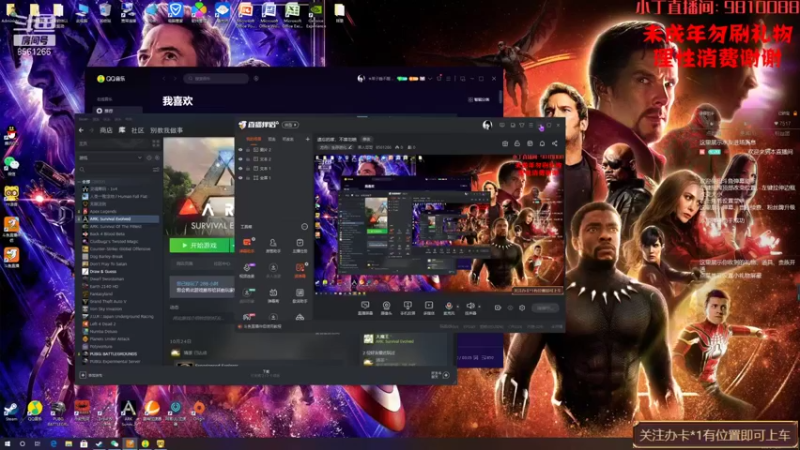The width and height of the screenshot is (800, 450).
Task: Click the green 开始游戏 play button
Action: pos(200,245)
